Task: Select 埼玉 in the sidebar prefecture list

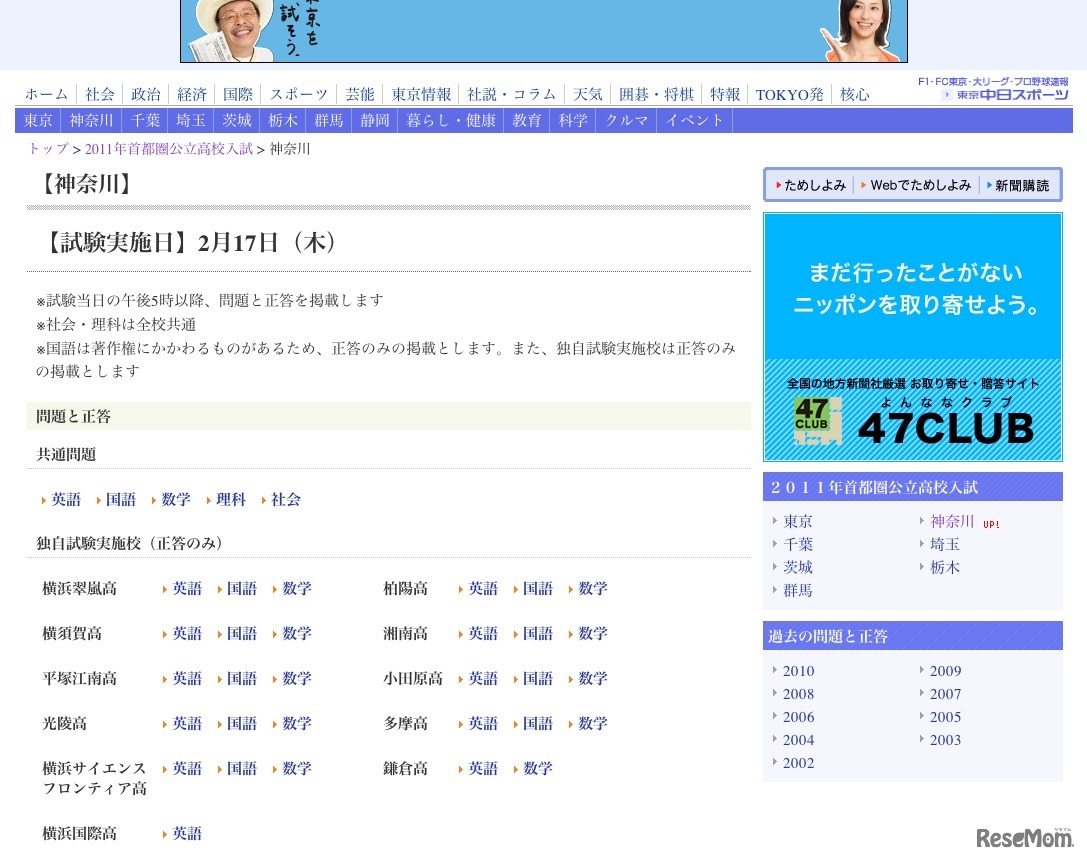Action: (x=945, y=544)
